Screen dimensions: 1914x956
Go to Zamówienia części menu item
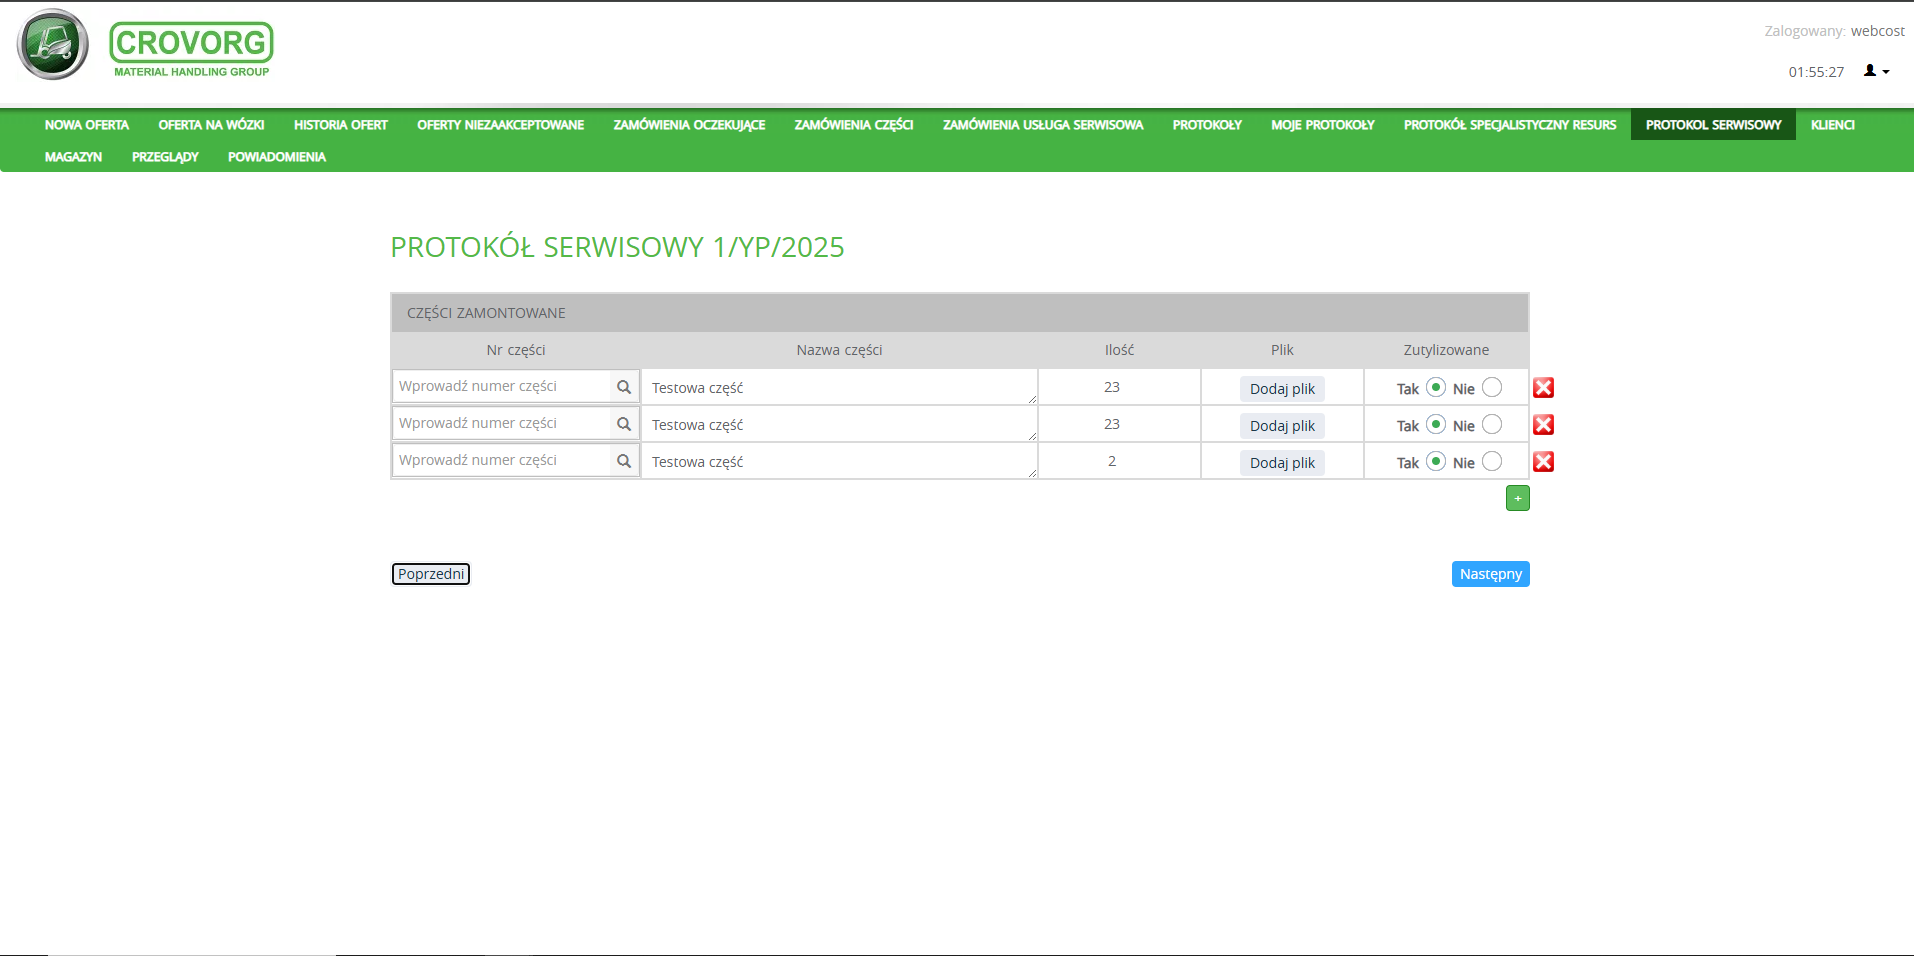pos(853,125)
